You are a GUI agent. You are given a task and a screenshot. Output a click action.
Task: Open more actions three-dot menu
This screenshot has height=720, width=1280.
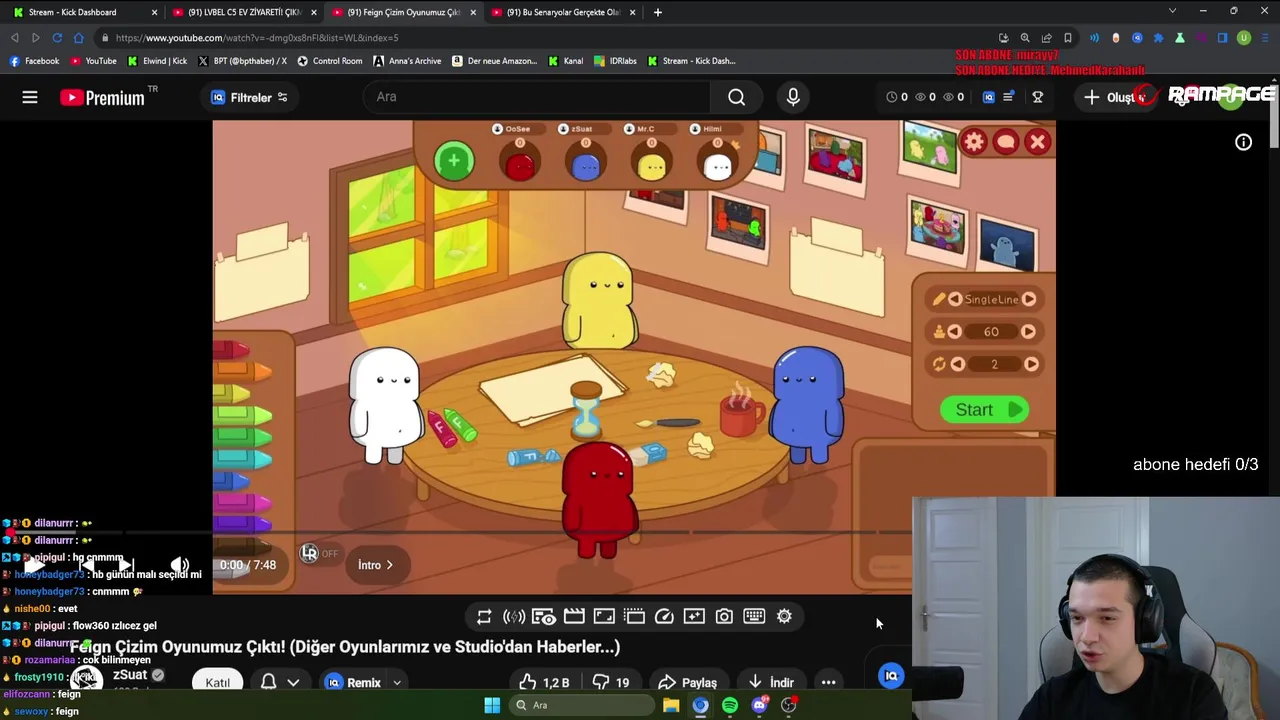[828, 682]
